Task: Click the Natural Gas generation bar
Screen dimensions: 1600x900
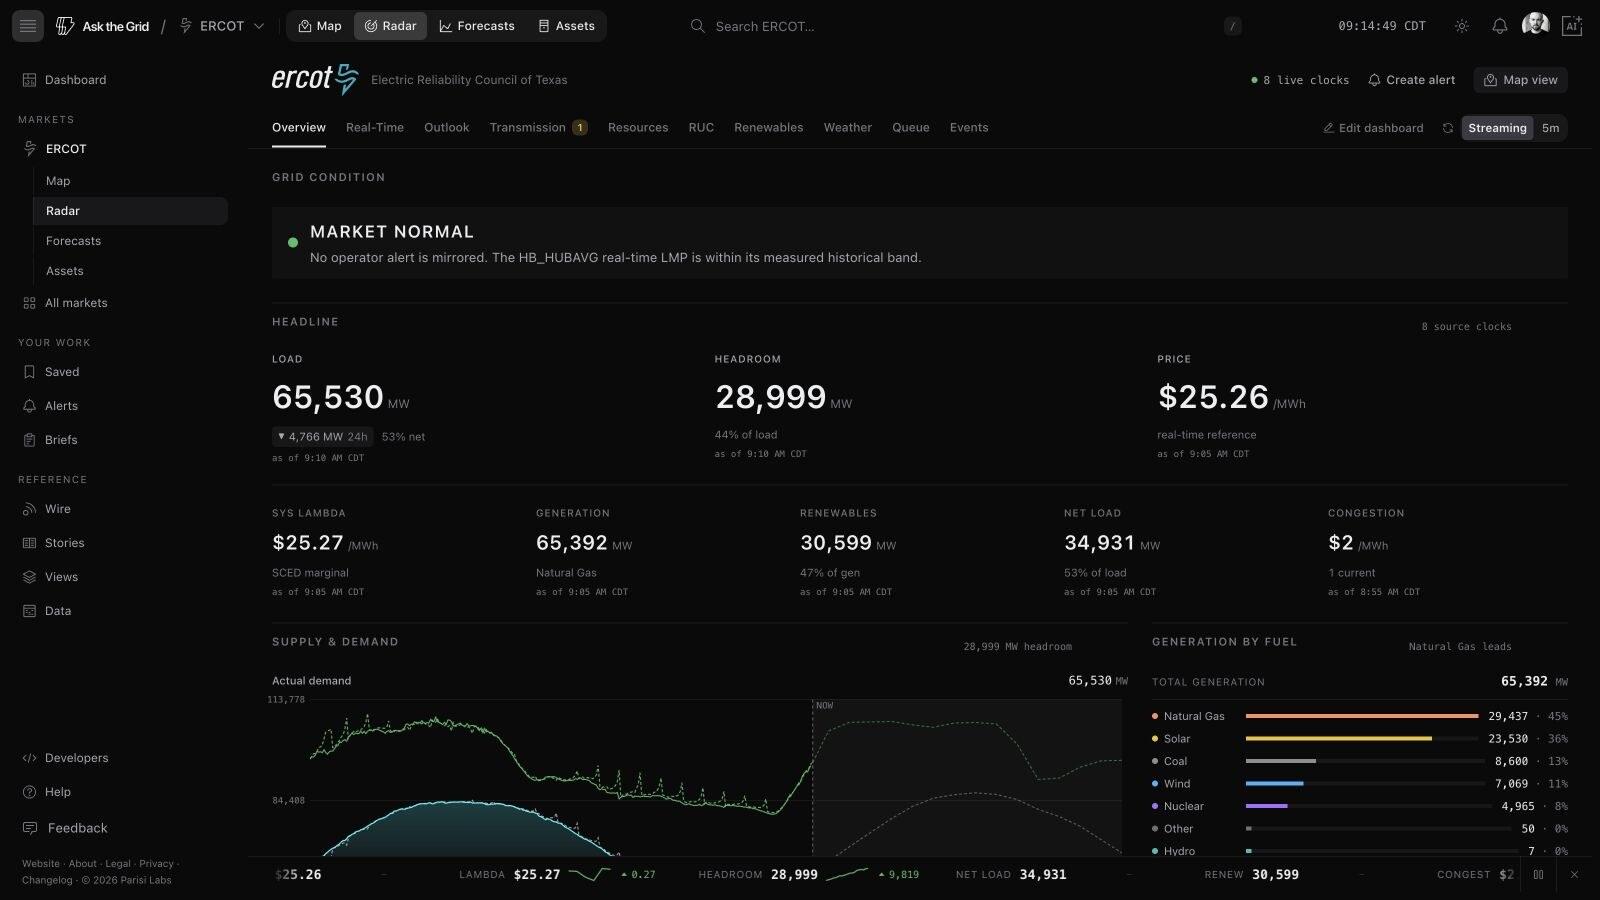Action: 1362,716
